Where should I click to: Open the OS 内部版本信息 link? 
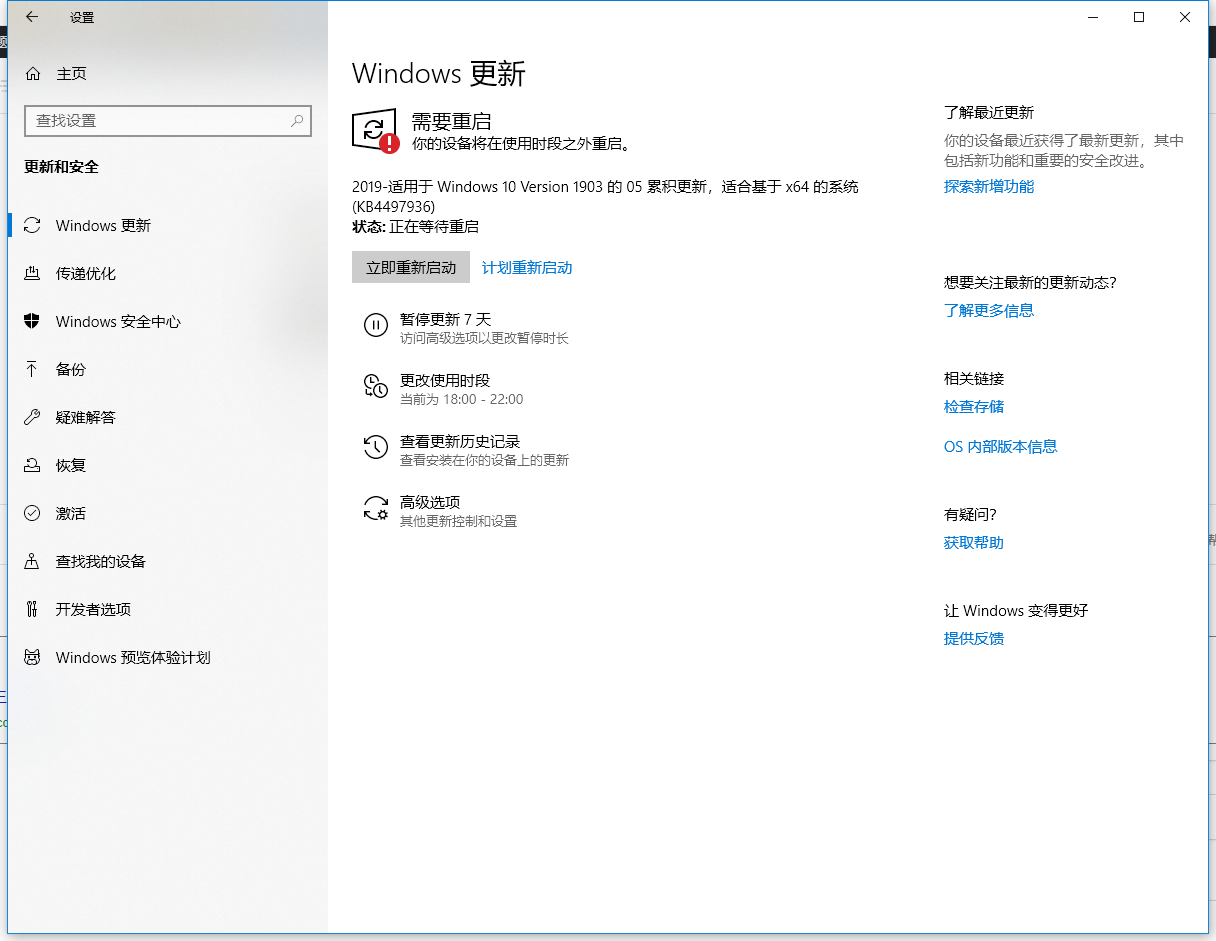click(x=1001, y=447)
